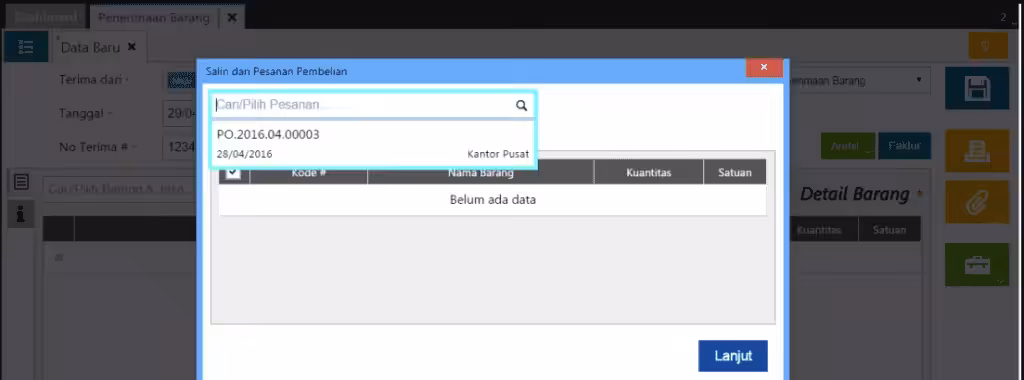Screen dimensions: 1024x380
Task: Click the background window's Satuan column header
Action: click(x=889, y=230)
